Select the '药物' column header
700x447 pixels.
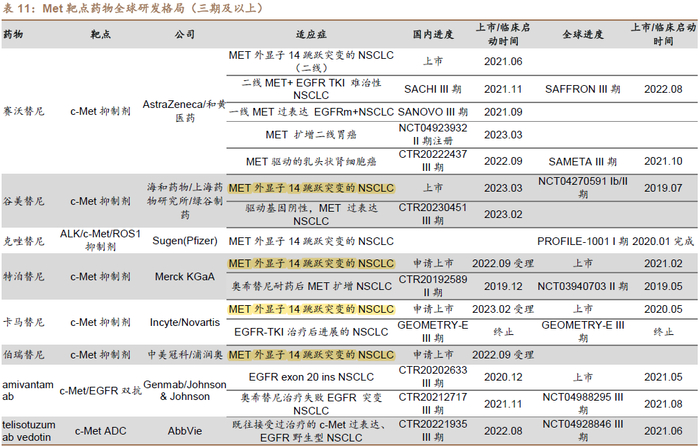pyautogui.click(x=13, y=34)
